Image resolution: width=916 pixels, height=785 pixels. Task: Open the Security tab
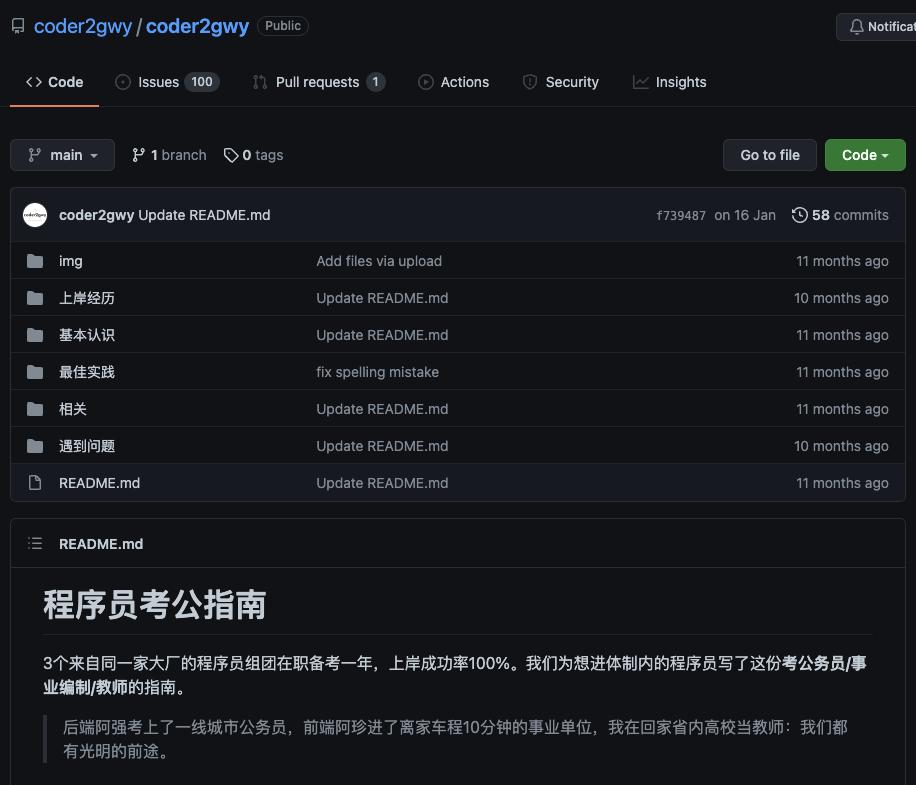[x=560, y=82]
